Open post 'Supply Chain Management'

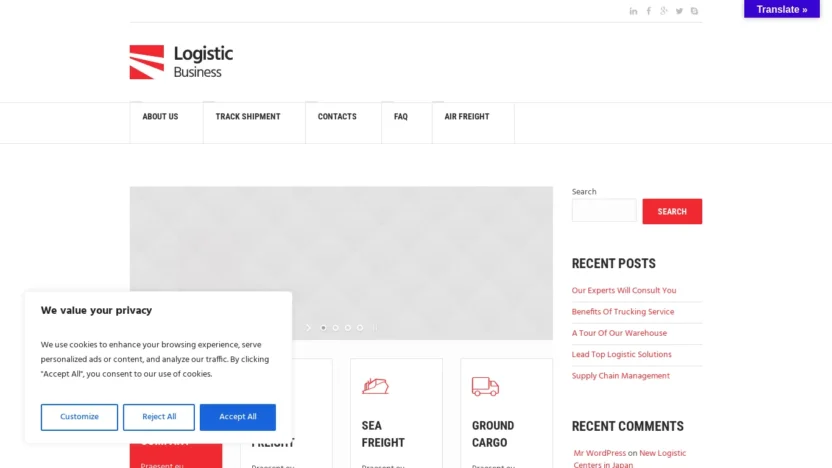pos(620,376)
